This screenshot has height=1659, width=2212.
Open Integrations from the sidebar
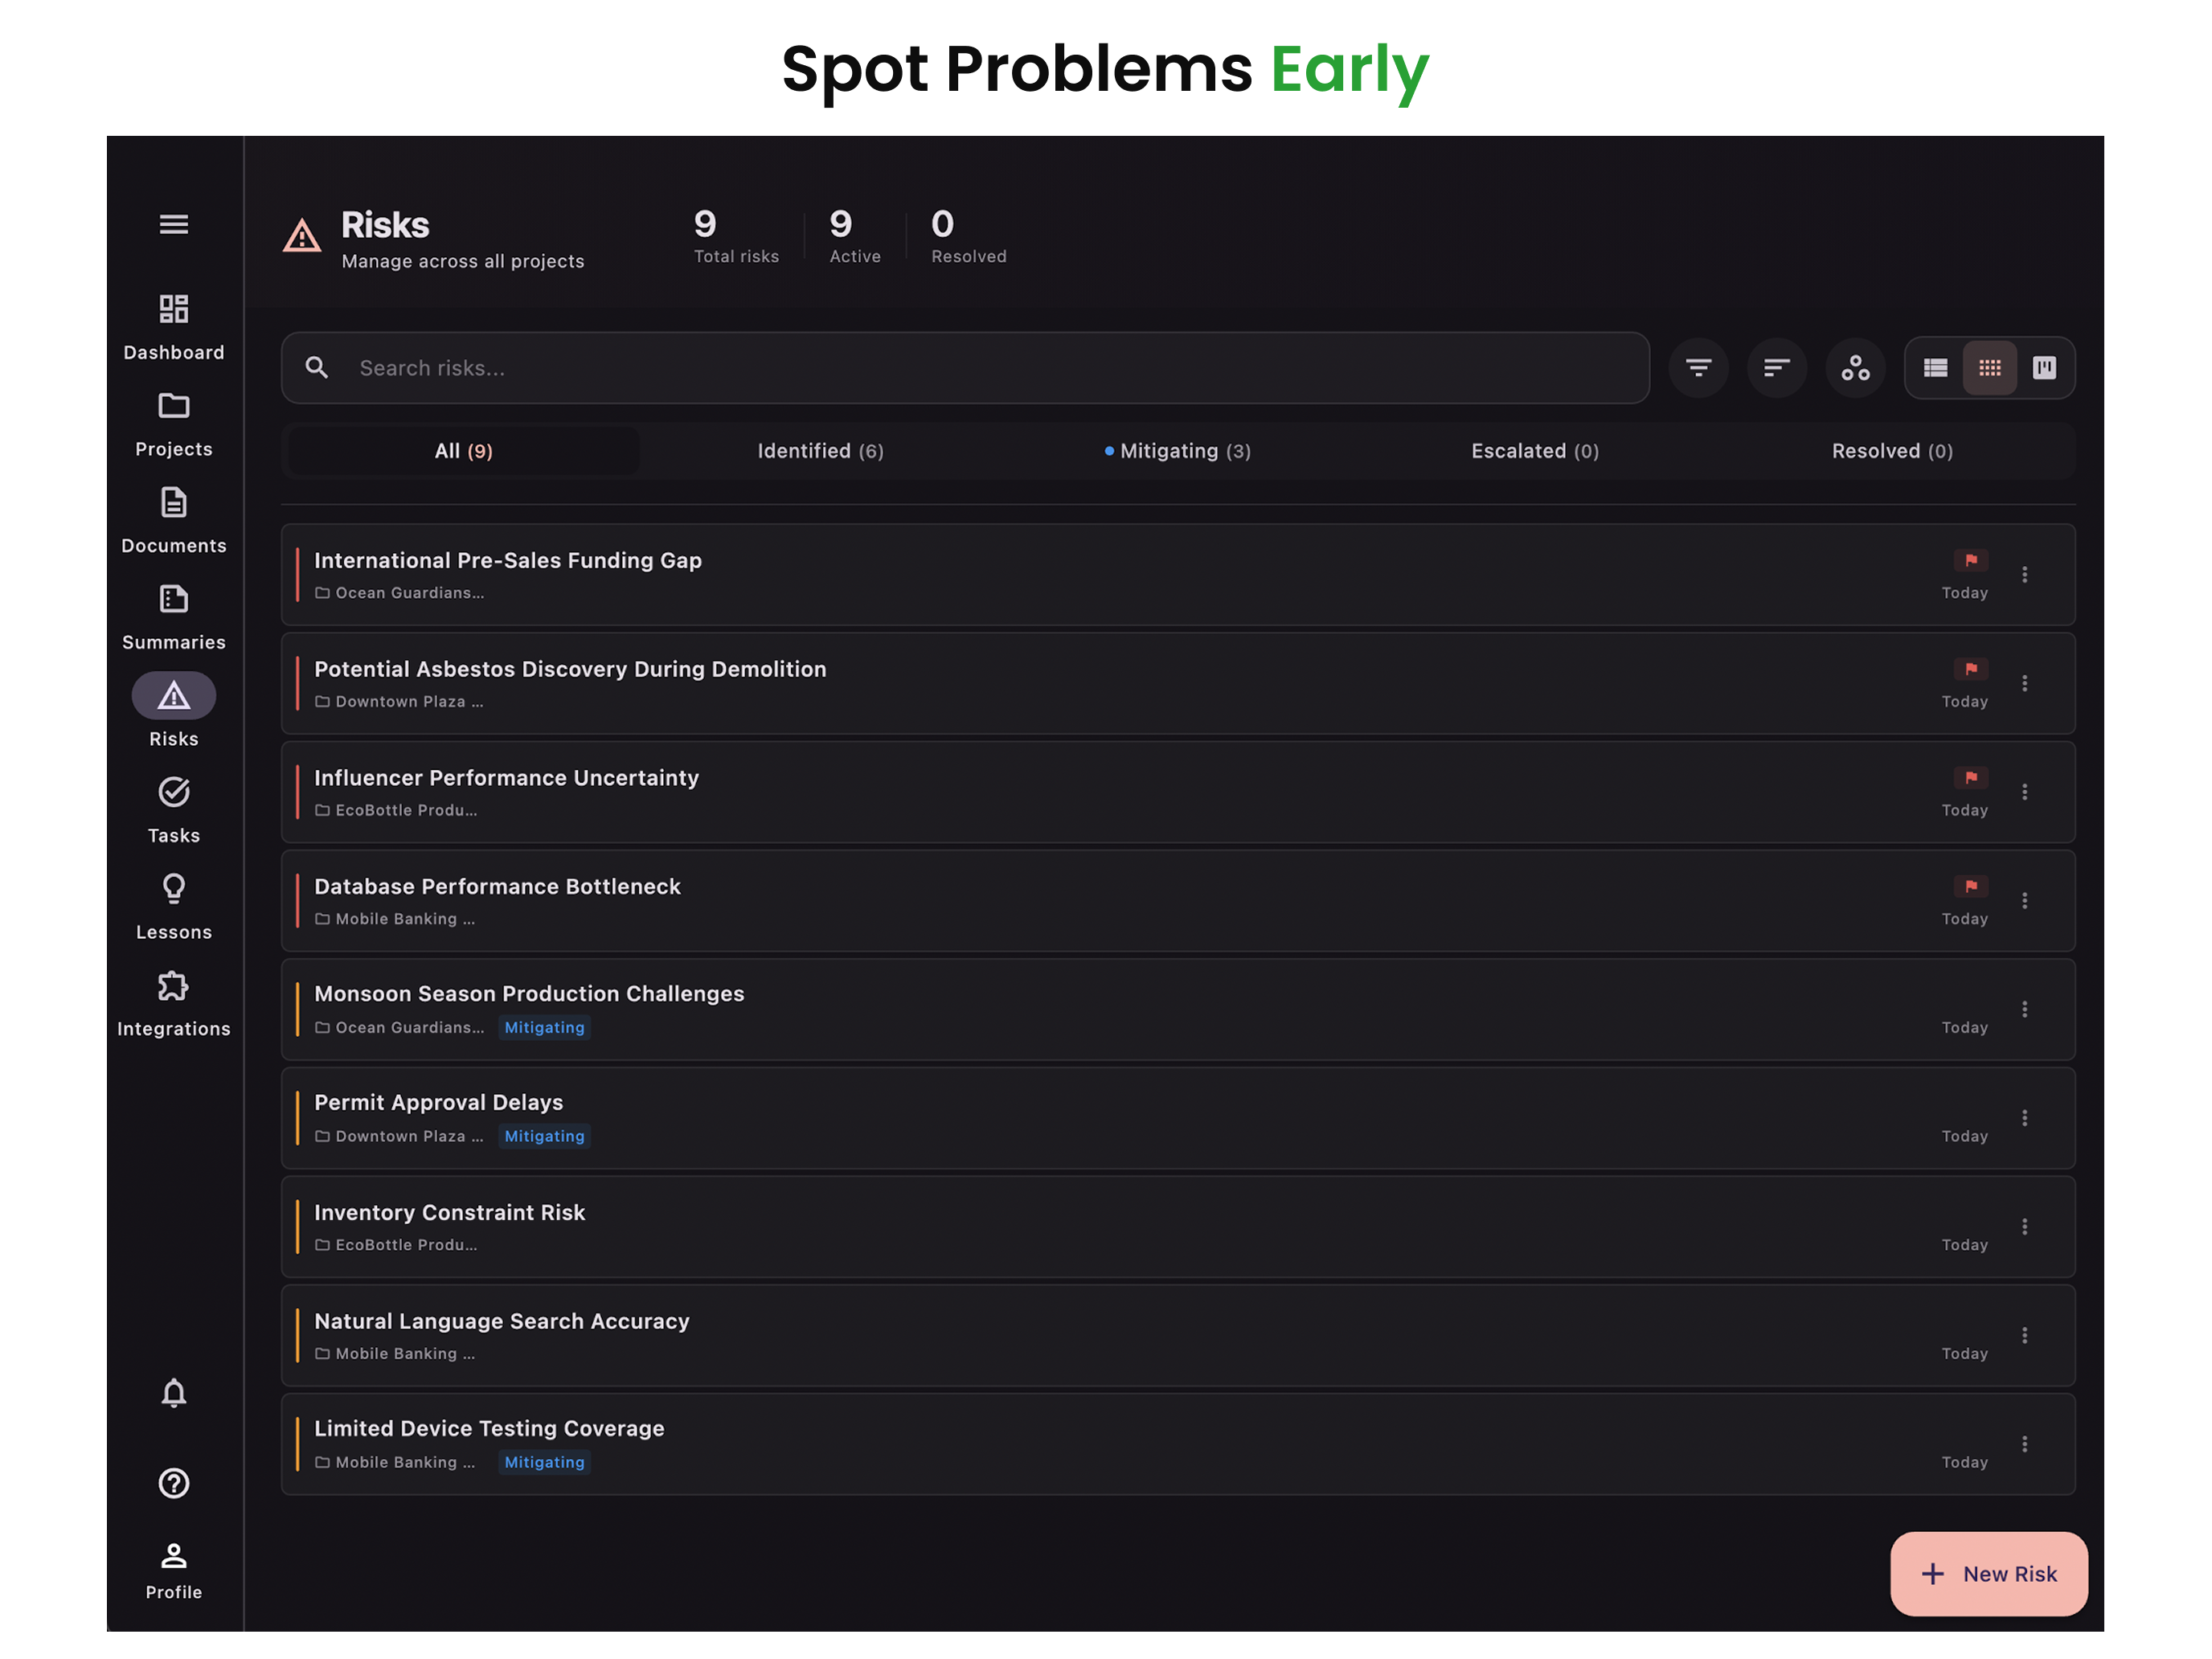point(174,1005)
